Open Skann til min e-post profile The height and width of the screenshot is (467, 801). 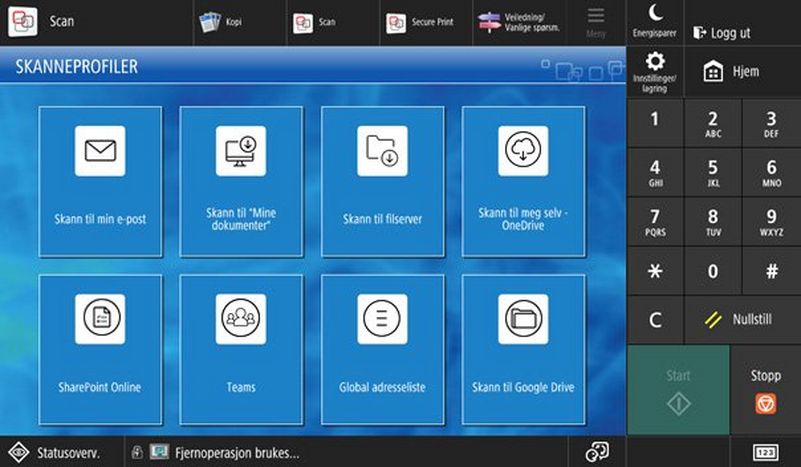(100, 181)
